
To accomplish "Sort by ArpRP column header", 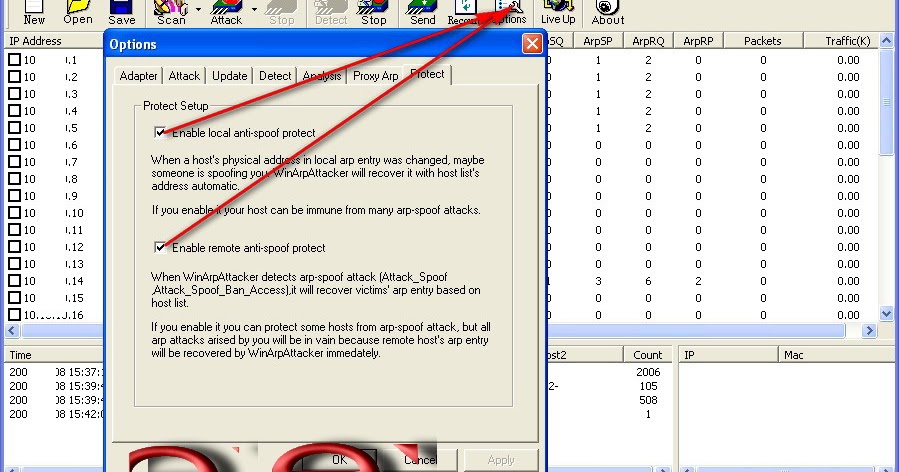I will 698,41.
